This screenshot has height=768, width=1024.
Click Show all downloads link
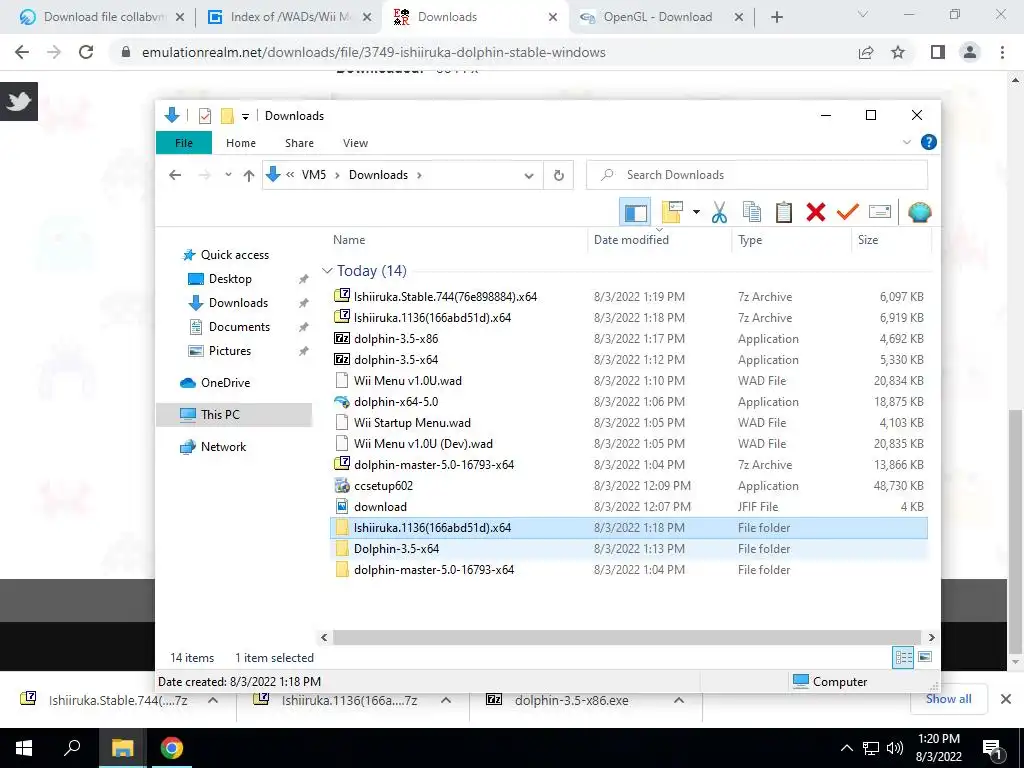coord(948,699)
